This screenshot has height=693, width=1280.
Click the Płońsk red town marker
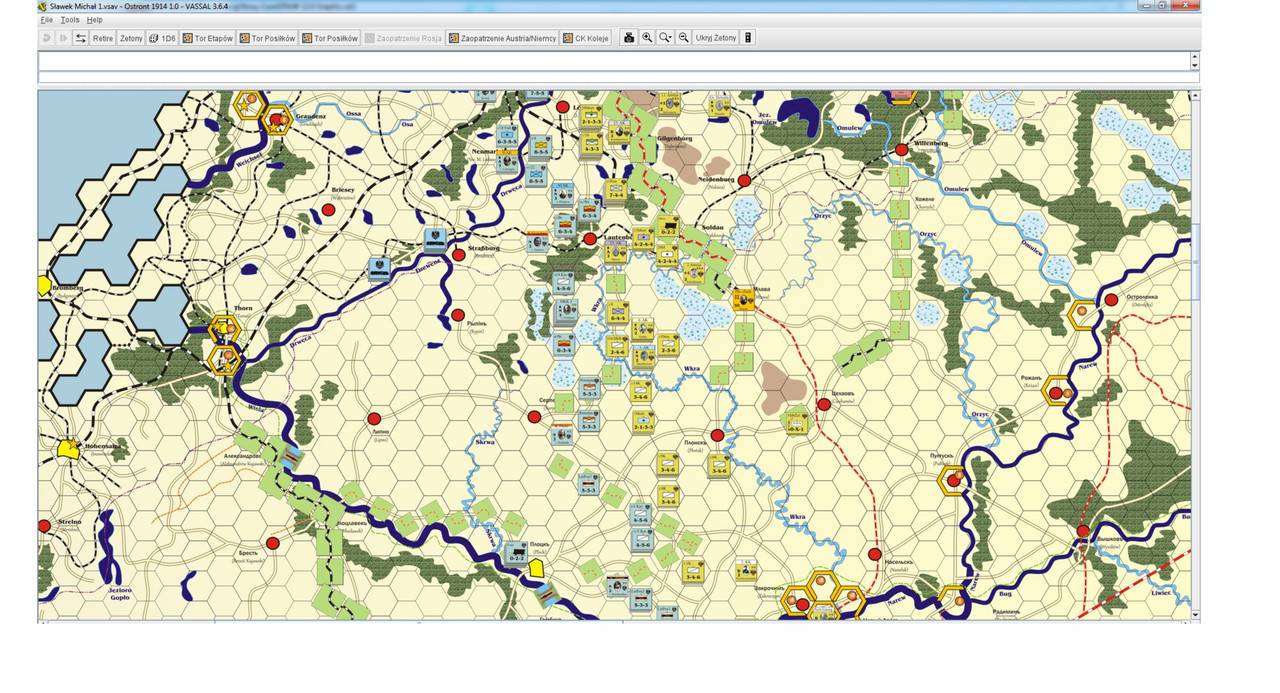[x=717, y=435]
